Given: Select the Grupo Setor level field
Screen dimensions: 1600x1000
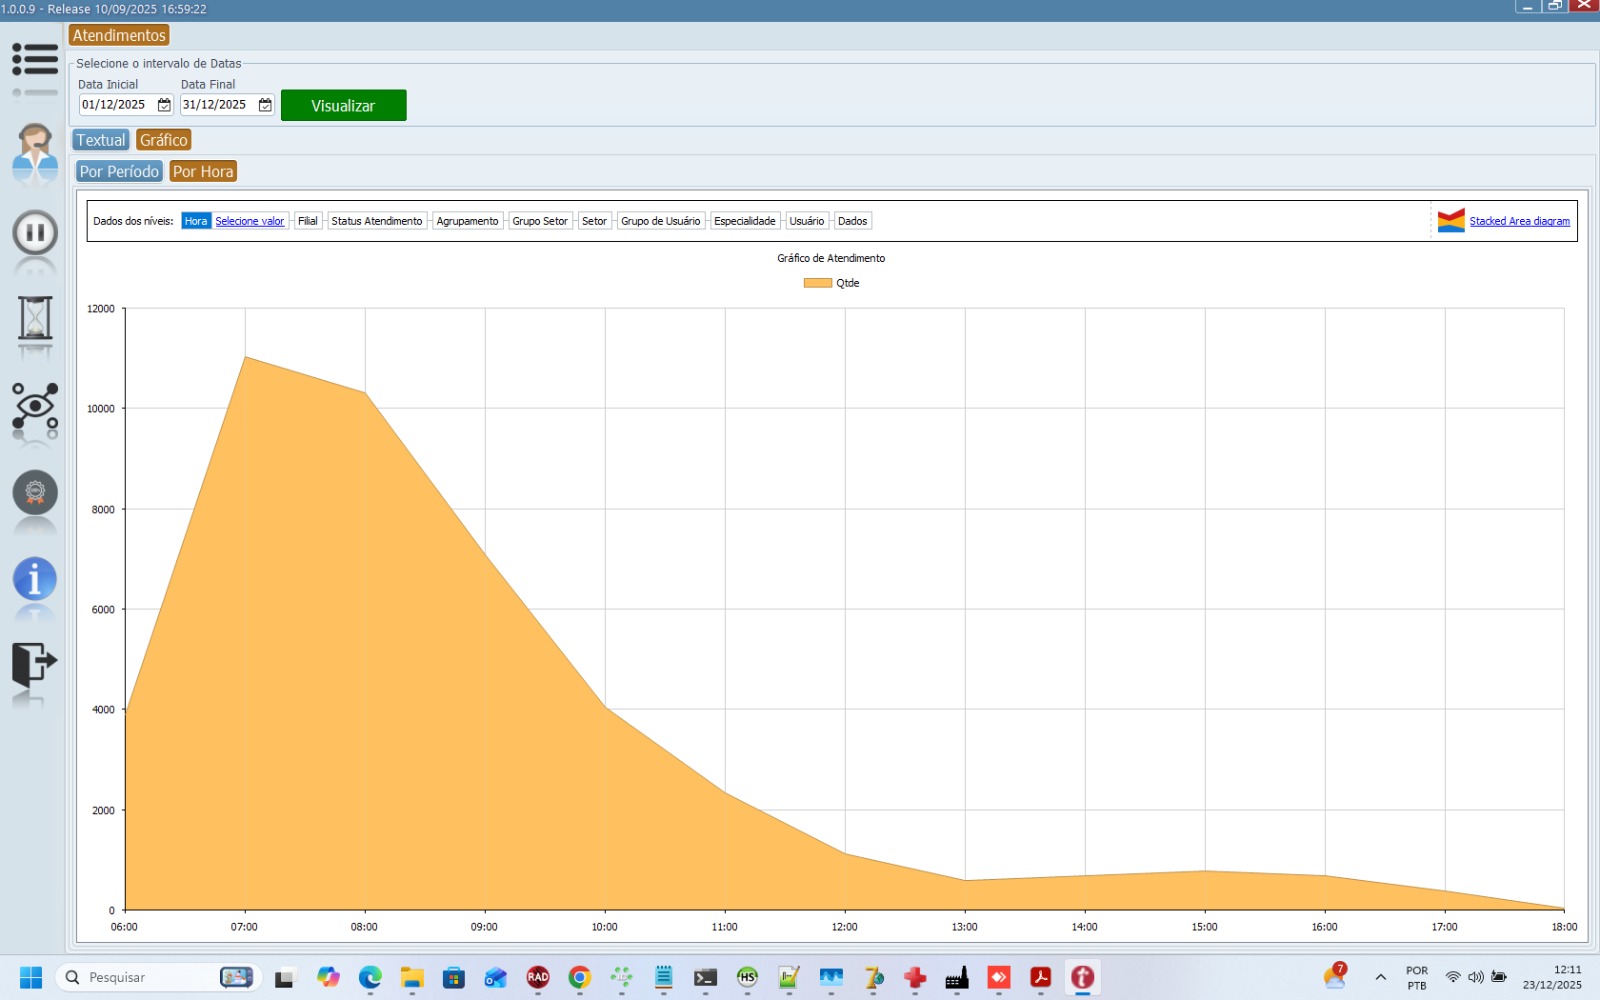Looking at the screenshot, I should [x=539, y=221].
